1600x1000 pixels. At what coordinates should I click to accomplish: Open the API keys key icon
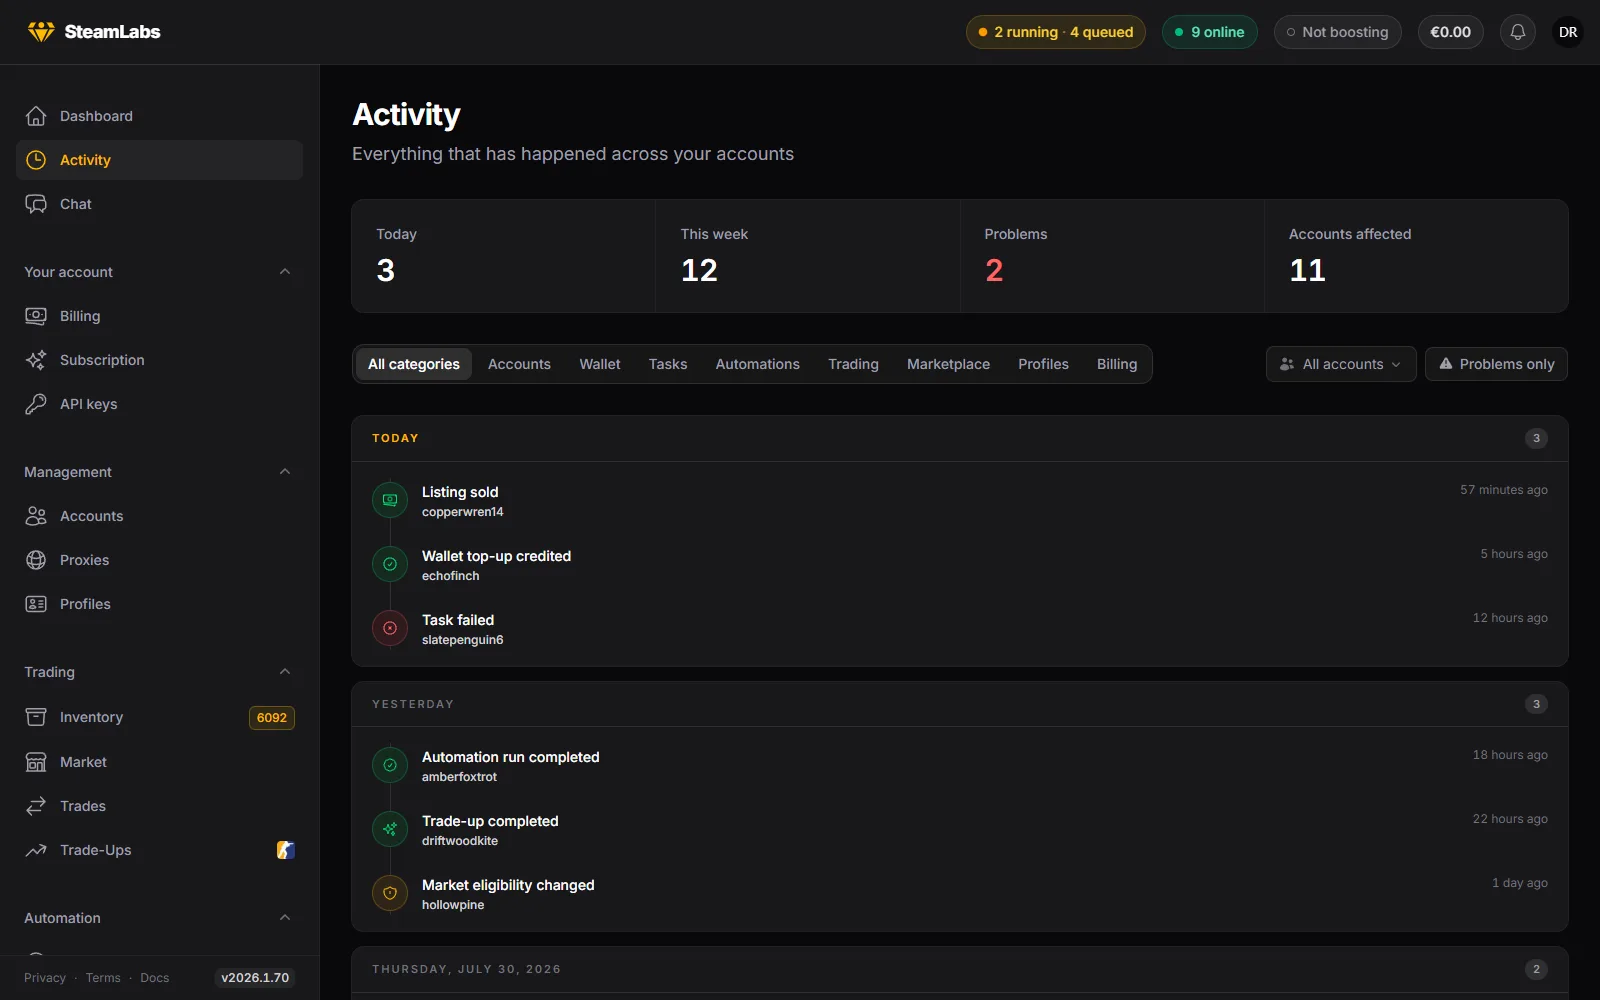(36, 404)
